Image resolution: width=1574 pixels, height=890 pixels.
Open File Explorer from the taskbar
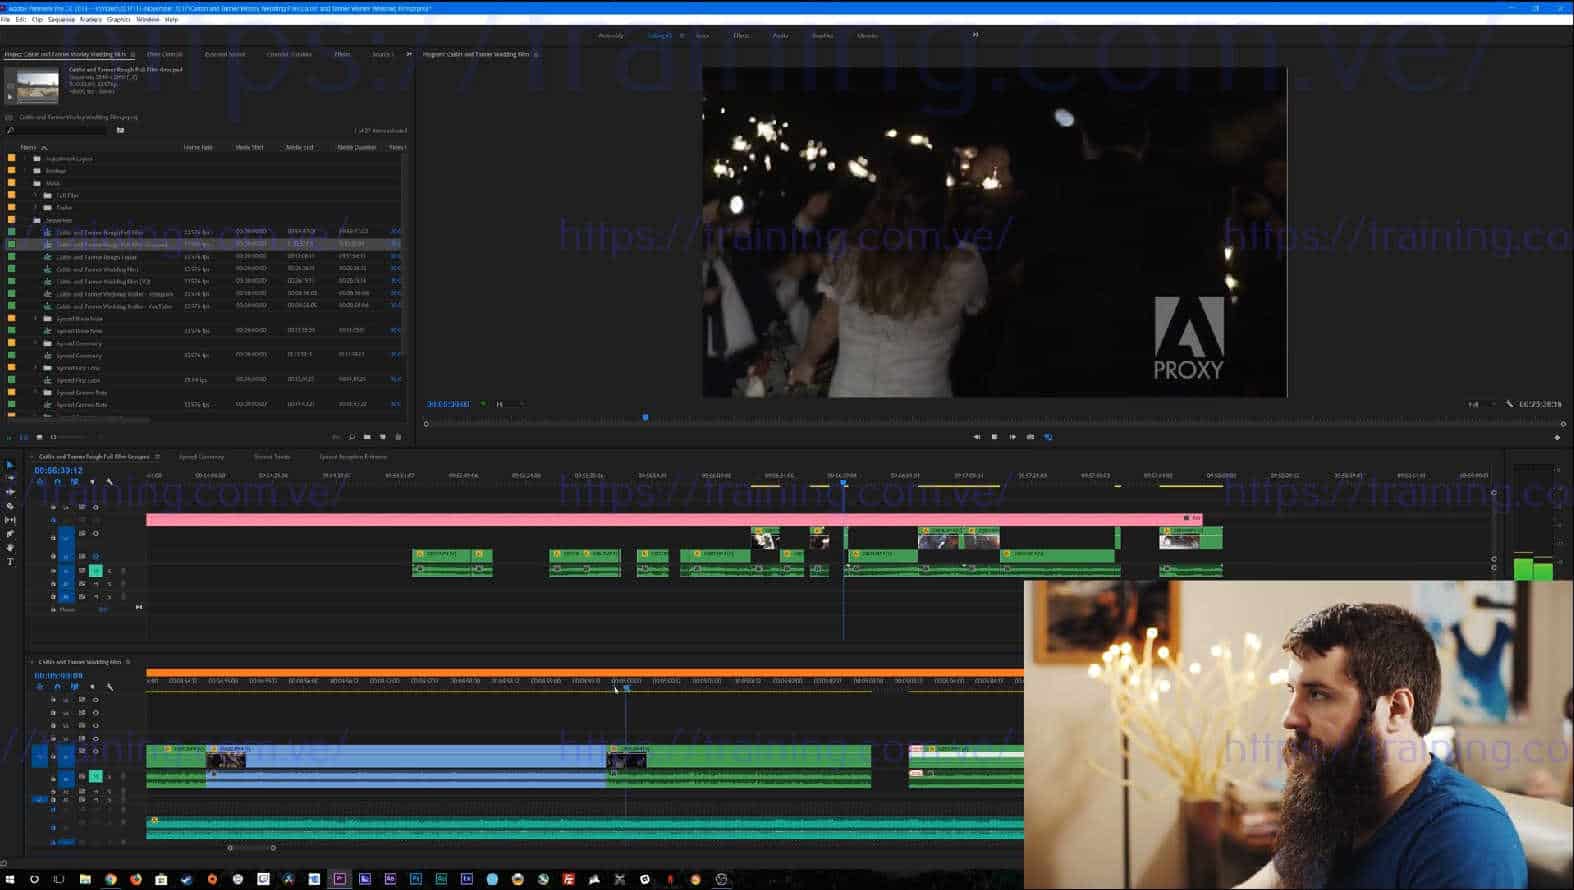pos(85,879)
